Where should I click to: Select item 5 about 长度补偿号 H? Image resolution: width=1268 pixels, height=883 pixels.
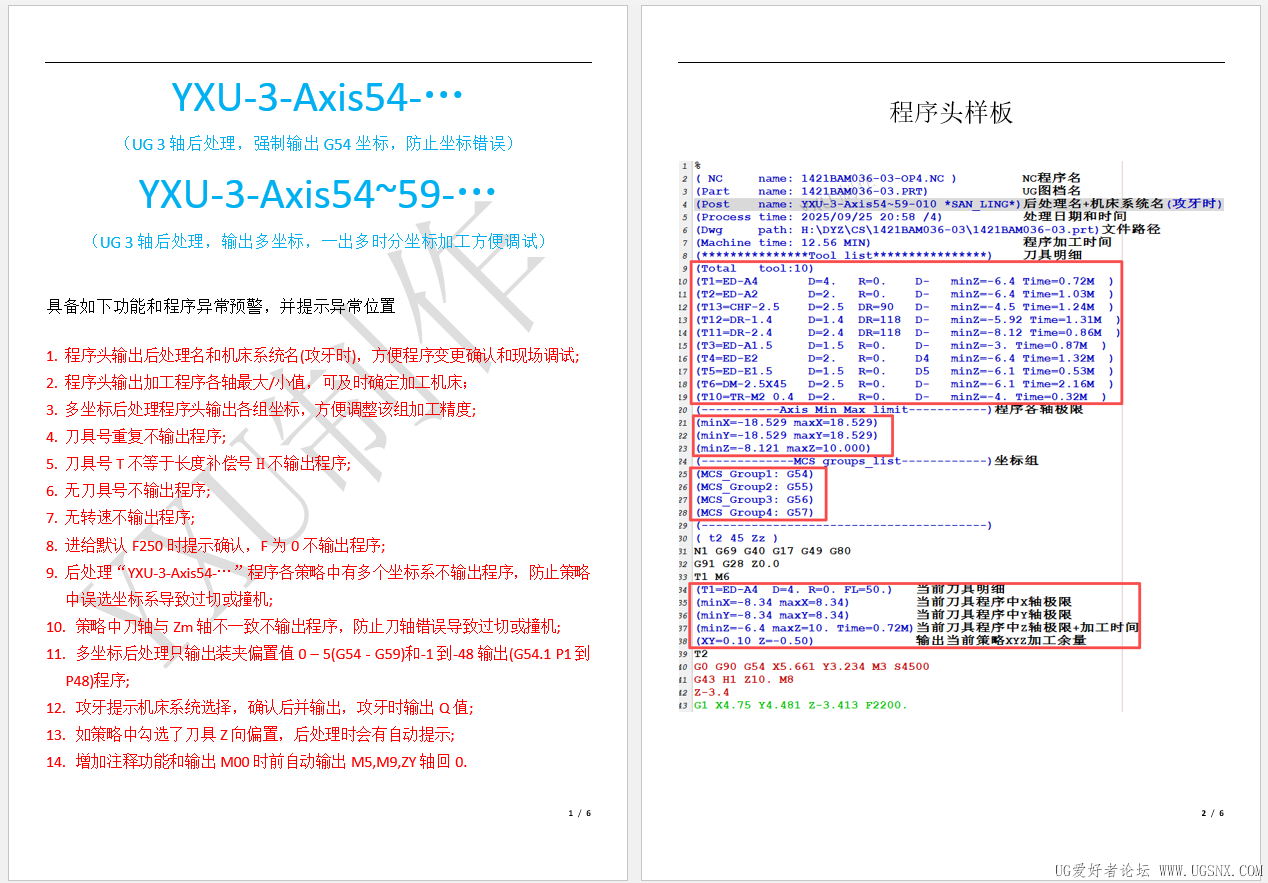[x=198, y=463]
